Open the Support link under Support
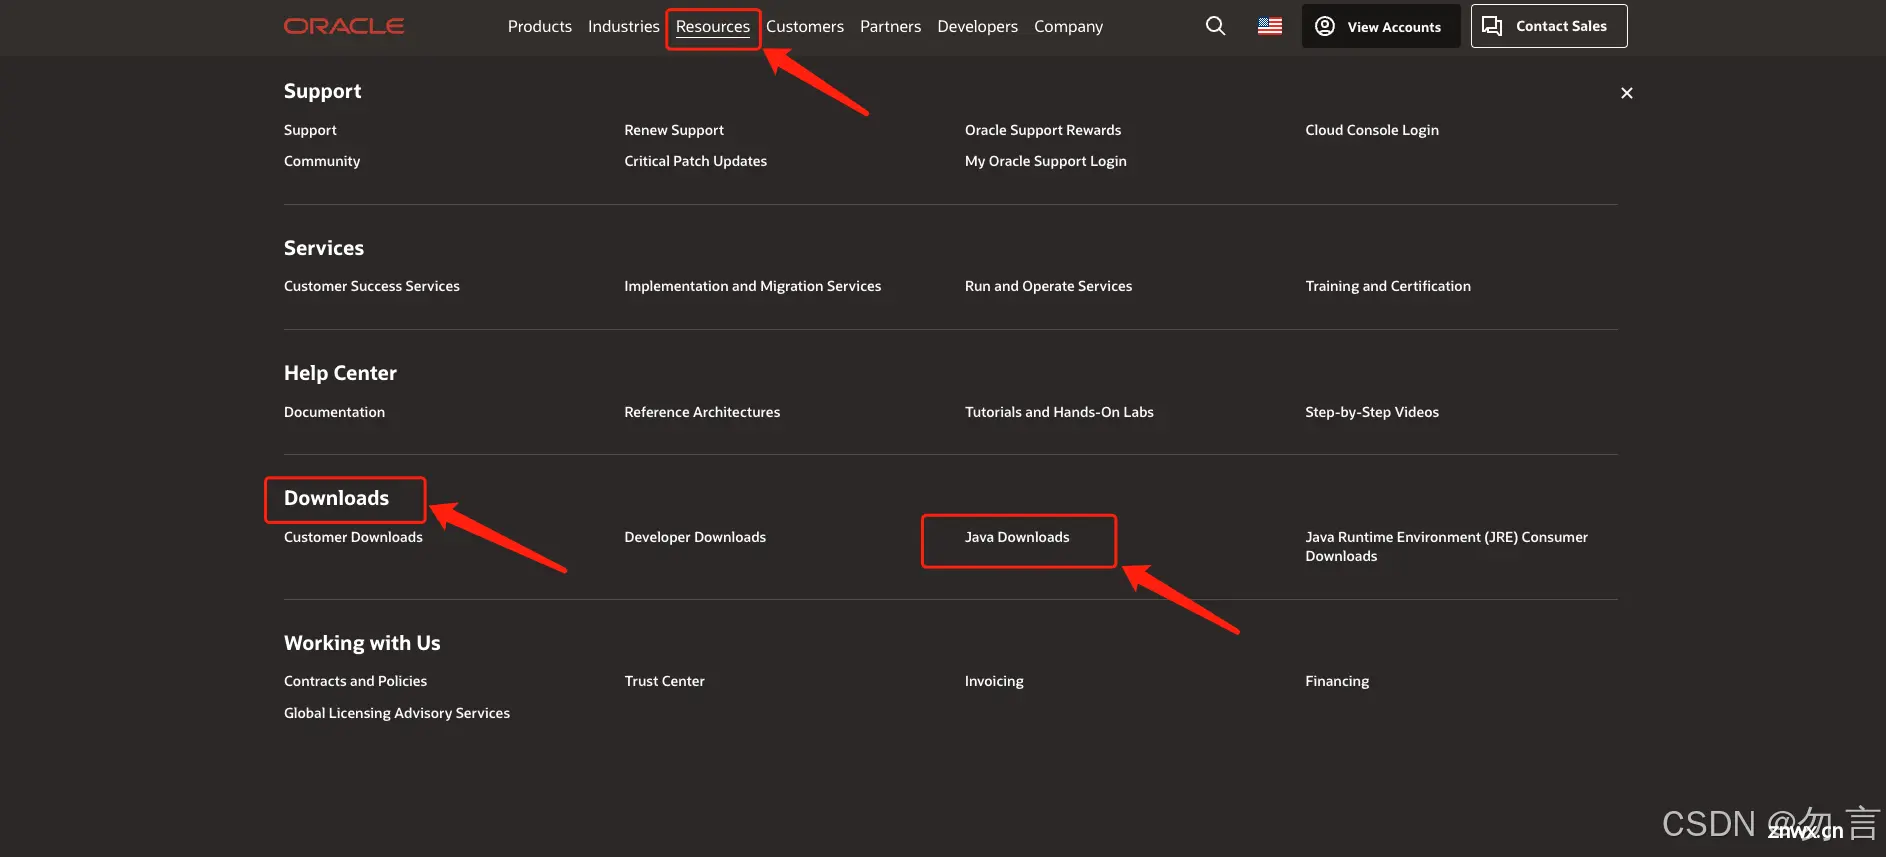Screen dimensions: 1886x857 tap(310, 130)
